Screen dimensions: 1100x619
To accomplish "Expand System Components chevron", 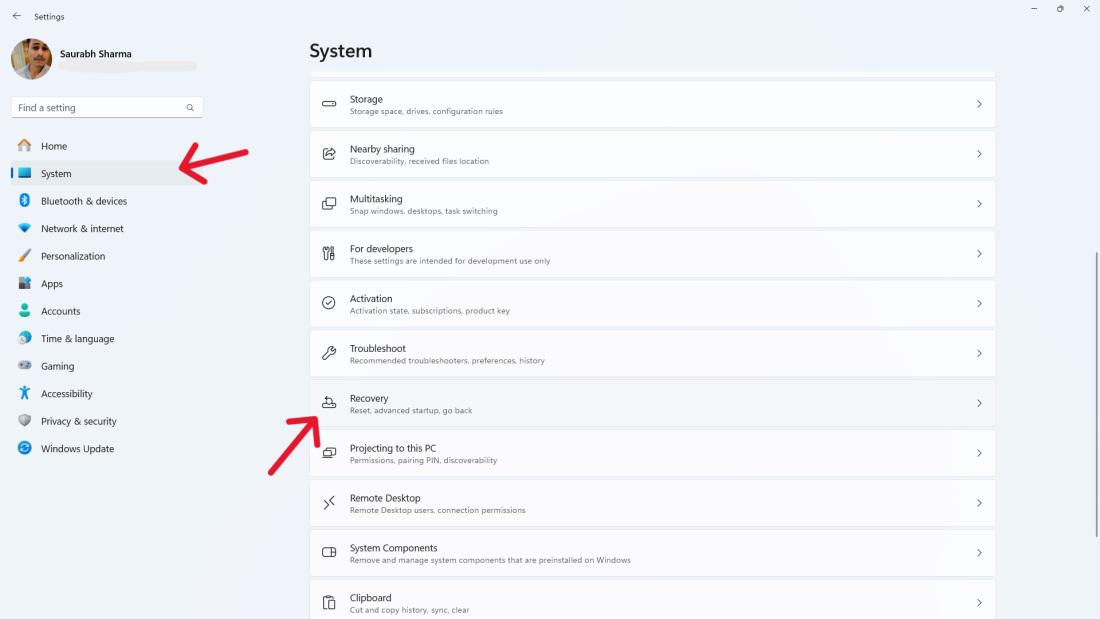I will click(979, 553).
